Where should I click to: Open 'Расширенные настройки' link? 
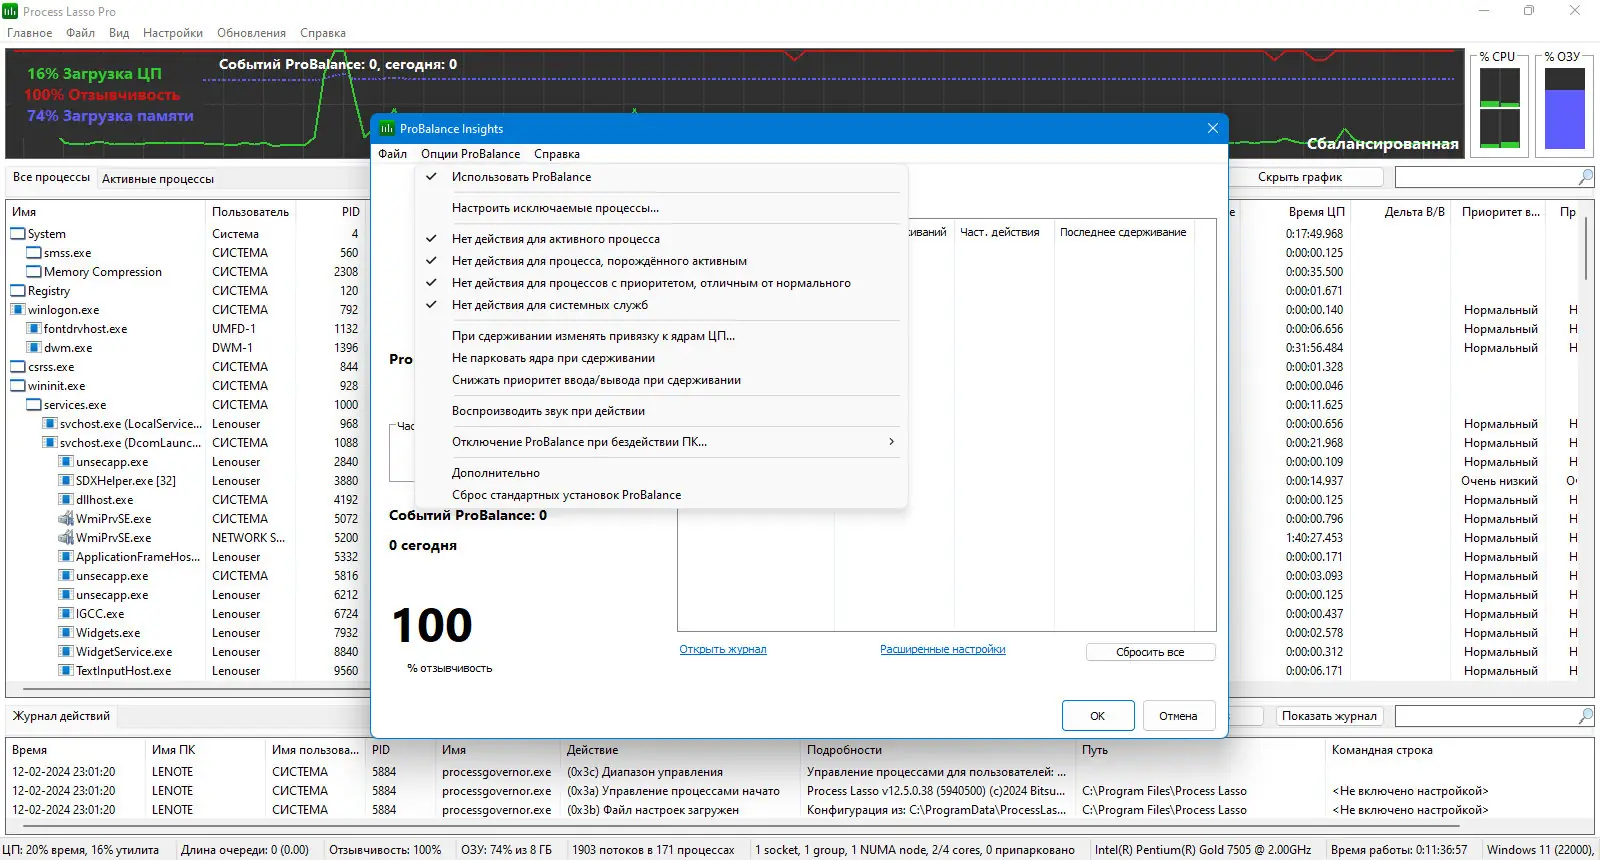[943, 649]
